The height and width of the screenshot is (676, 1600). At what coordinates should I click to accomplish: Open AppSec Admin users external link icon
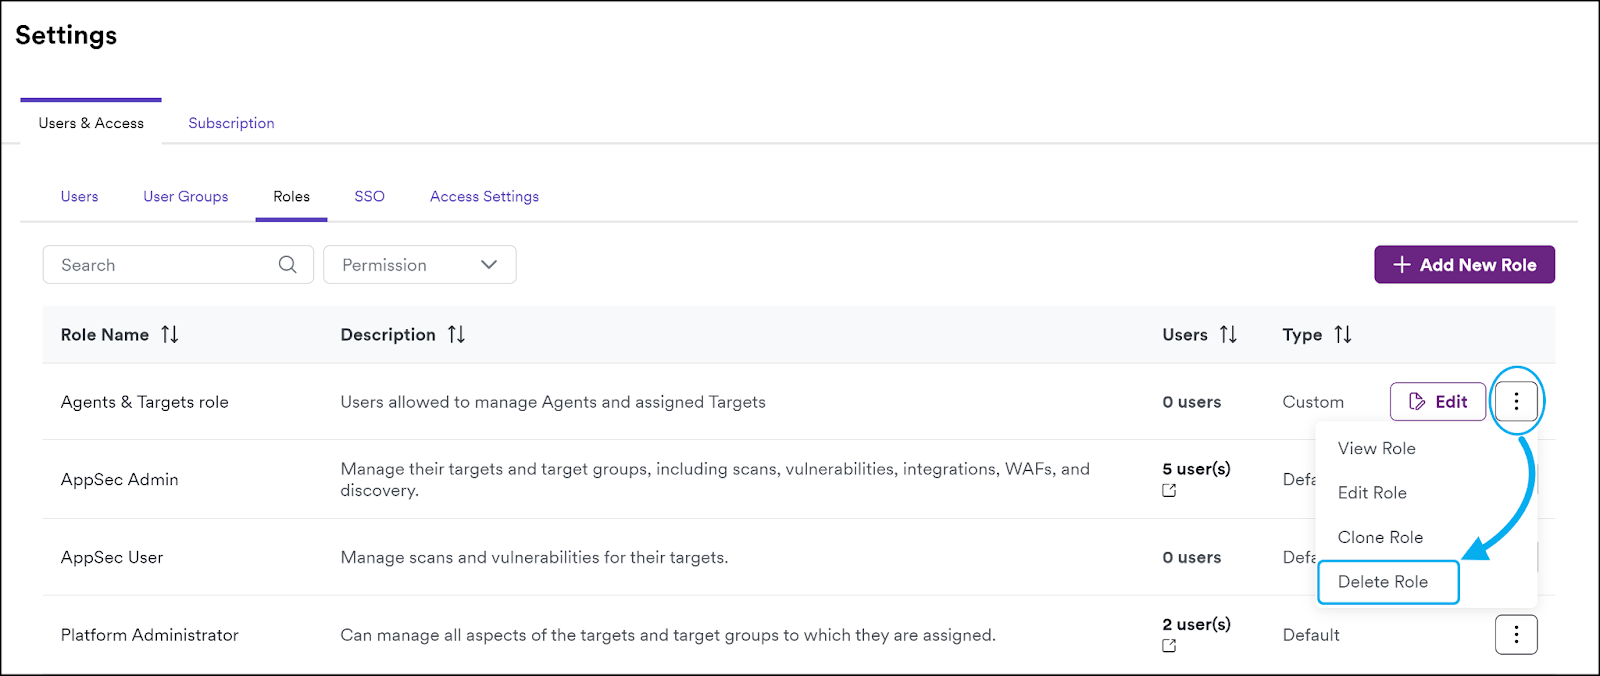click(x=1169, y=490)
